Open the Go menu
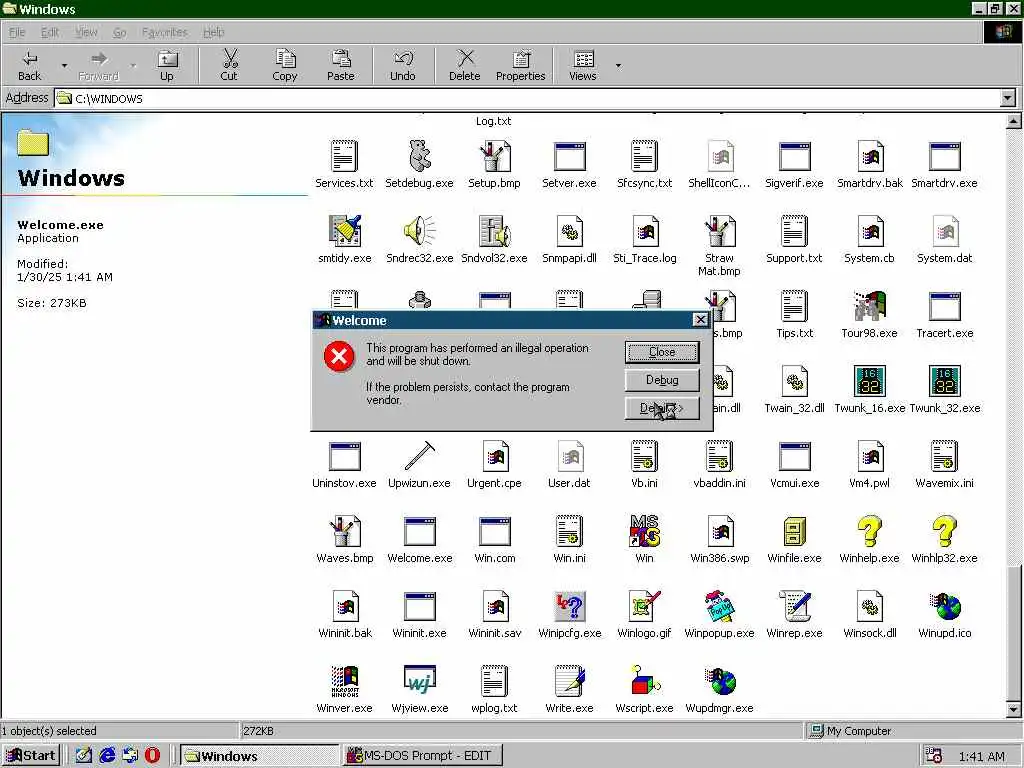Image resolution: width=1024 pixels, height=768 pixels. (120, 32)
